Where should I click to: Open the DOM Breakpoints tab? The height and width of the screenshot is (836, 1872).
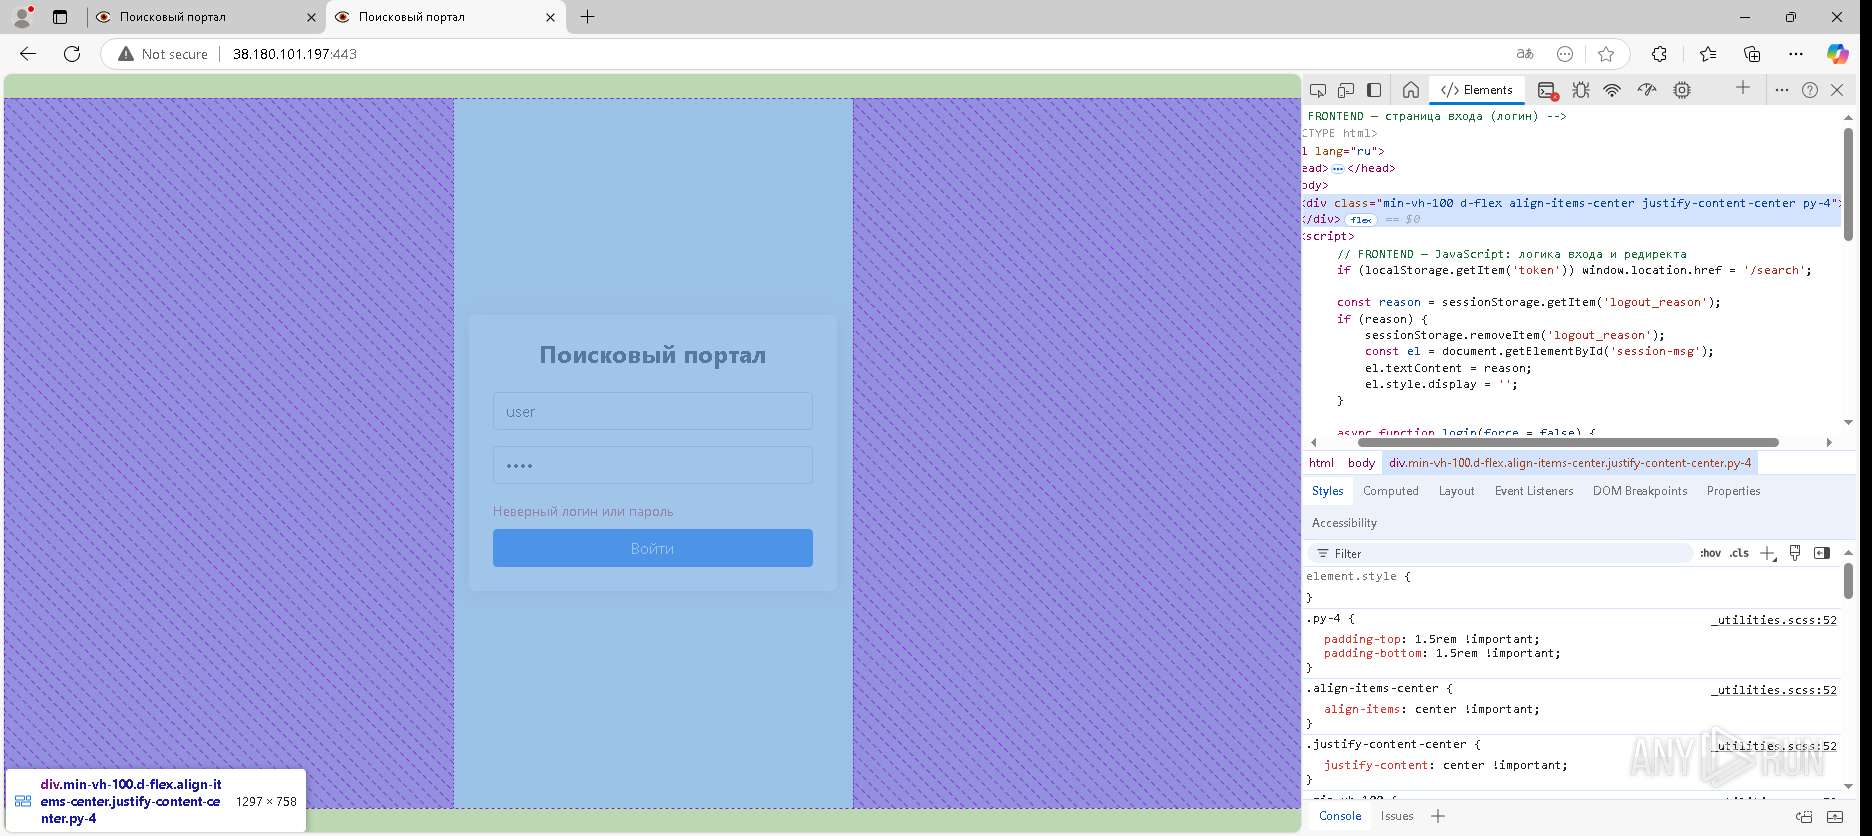(x=1640, y=491)
